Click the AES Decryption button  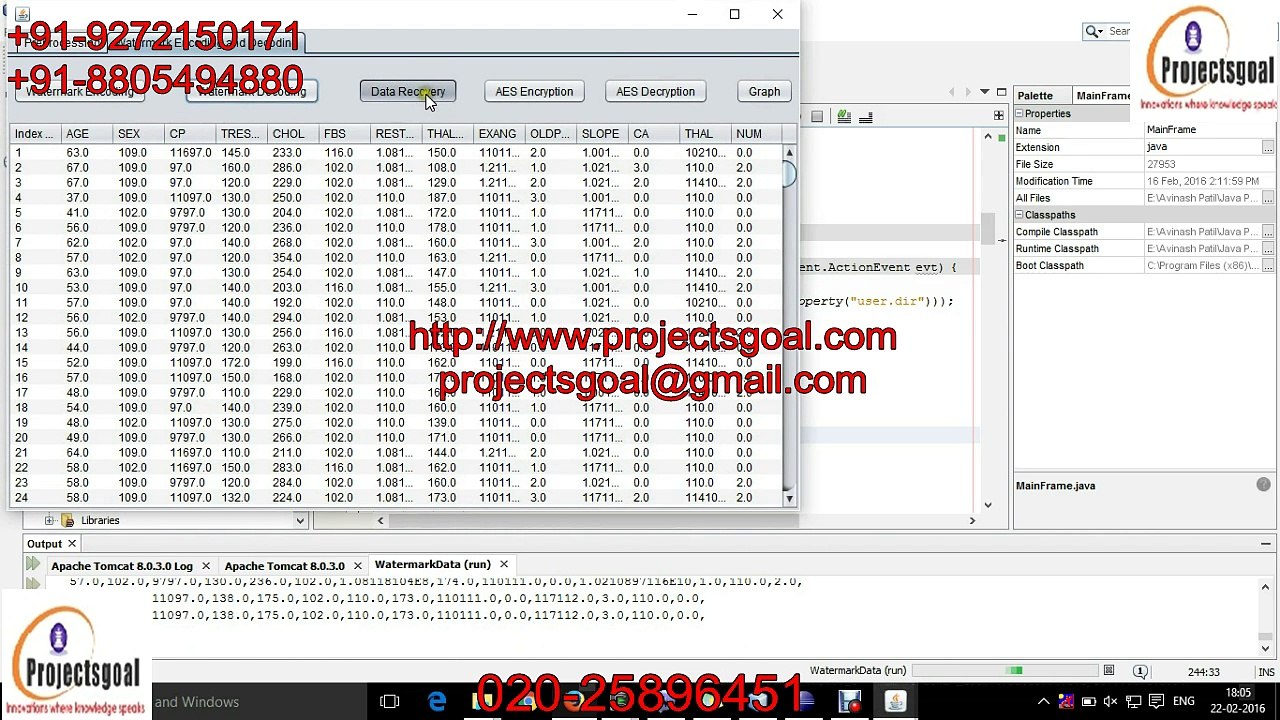[655, 91]
